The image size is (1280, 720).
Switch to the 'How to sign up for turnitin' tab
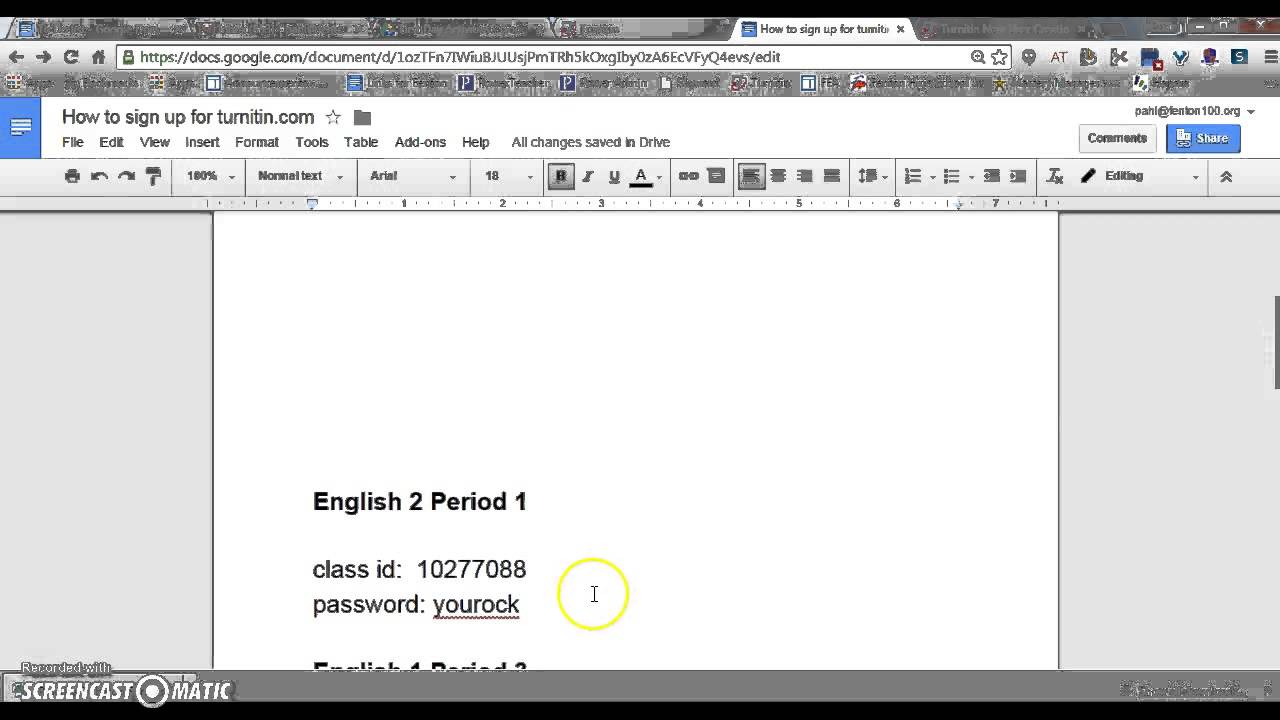pyautogui.click(x=822, y=29)
